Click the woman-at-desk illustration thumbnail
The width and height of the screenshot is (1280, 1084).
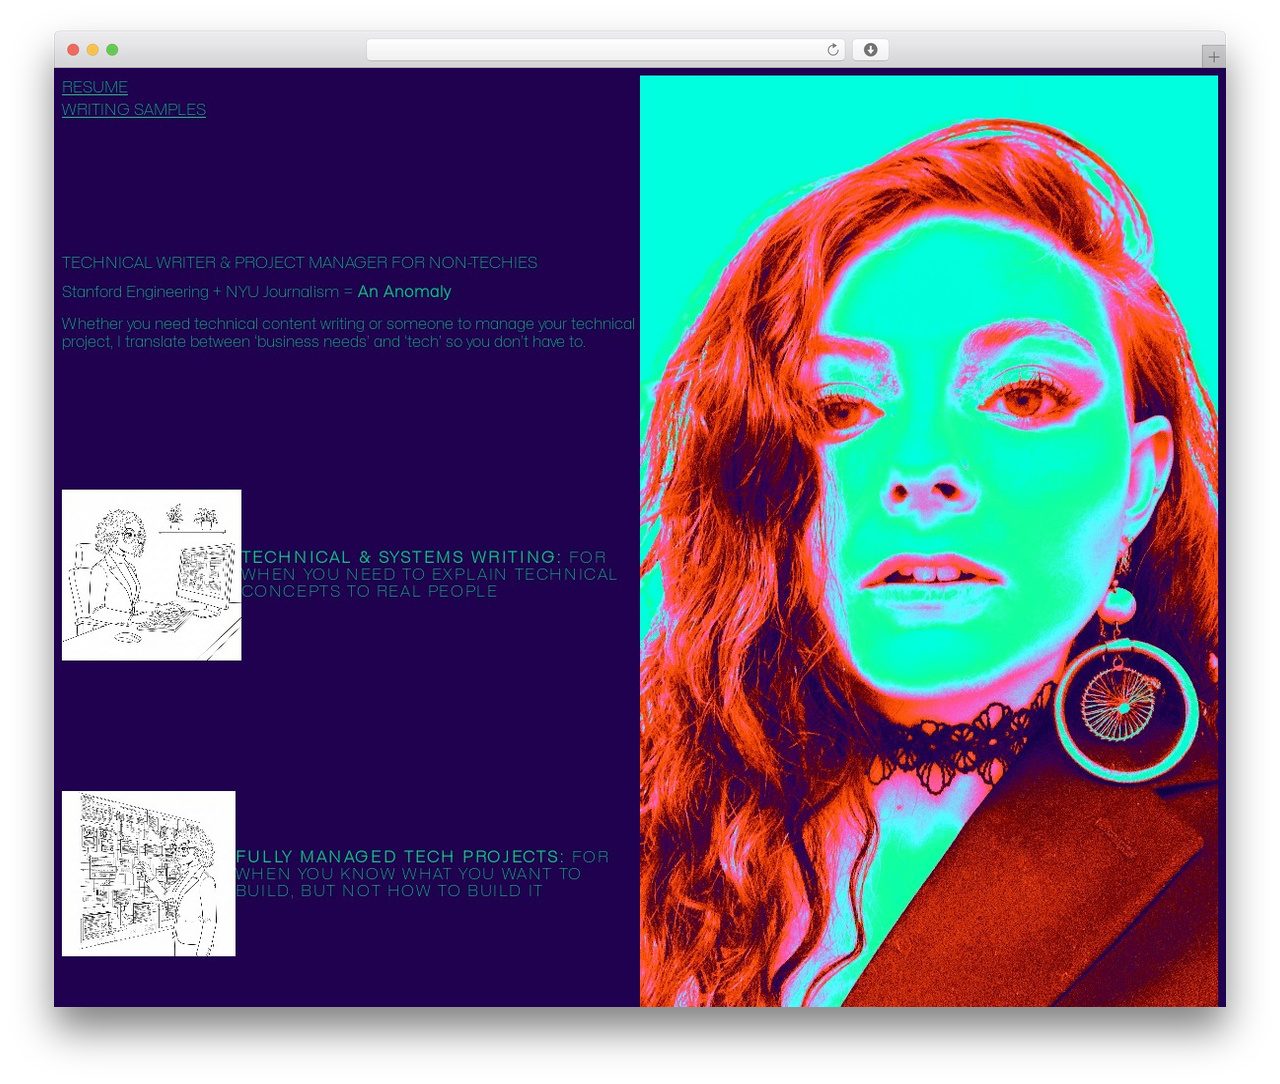tap(152, 575)
